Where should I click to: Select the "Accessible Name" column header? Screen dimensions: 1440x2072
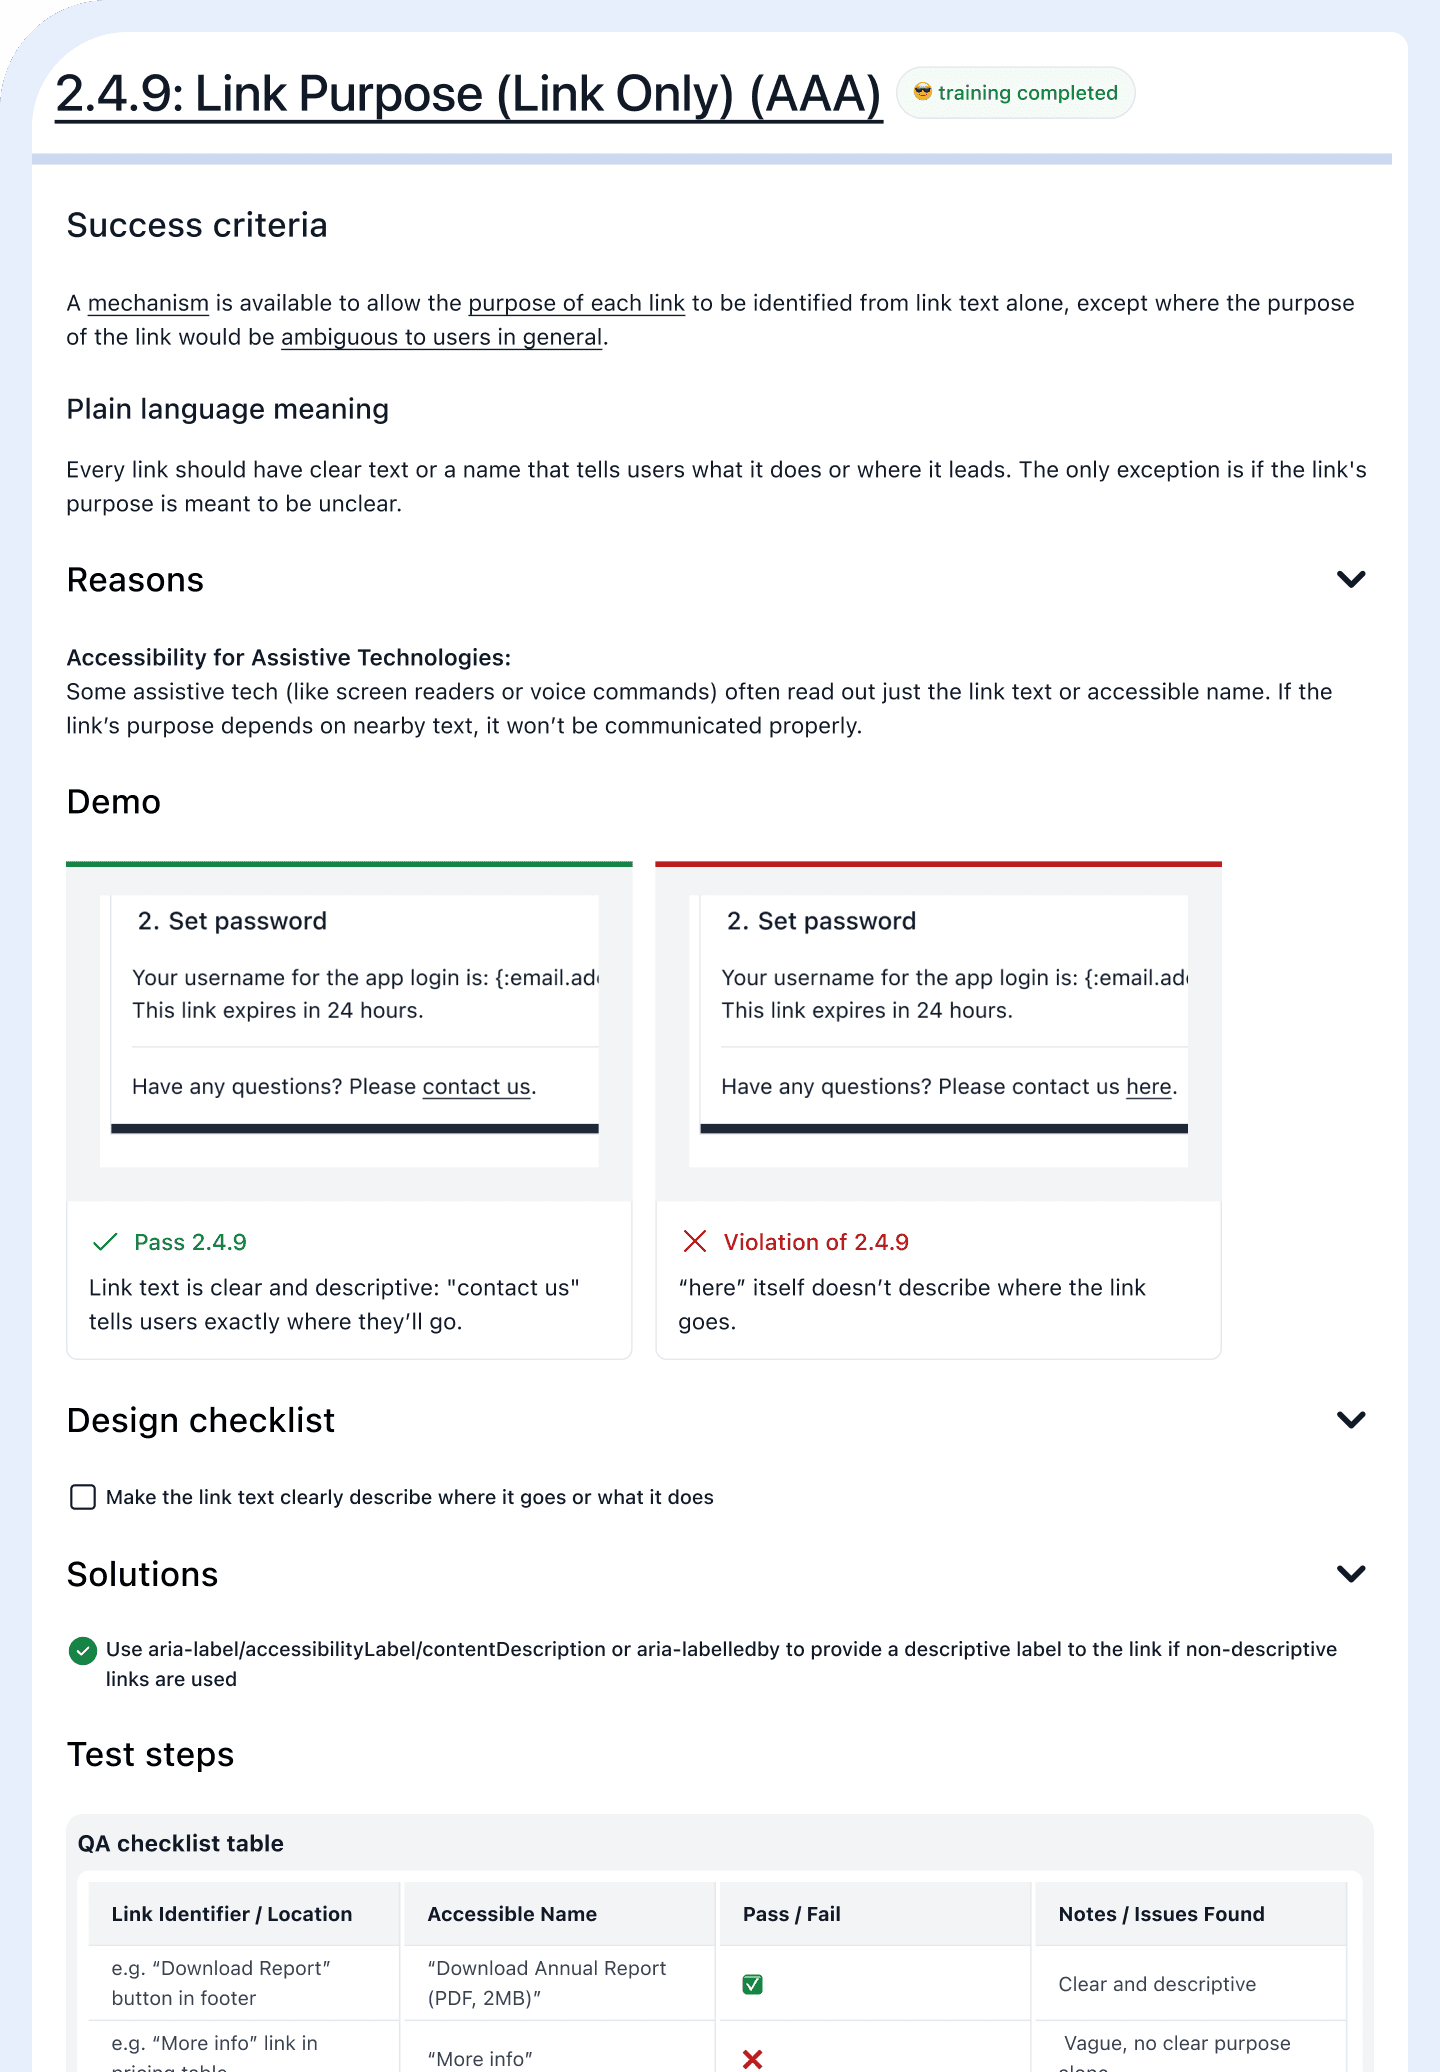(512, 1913)
